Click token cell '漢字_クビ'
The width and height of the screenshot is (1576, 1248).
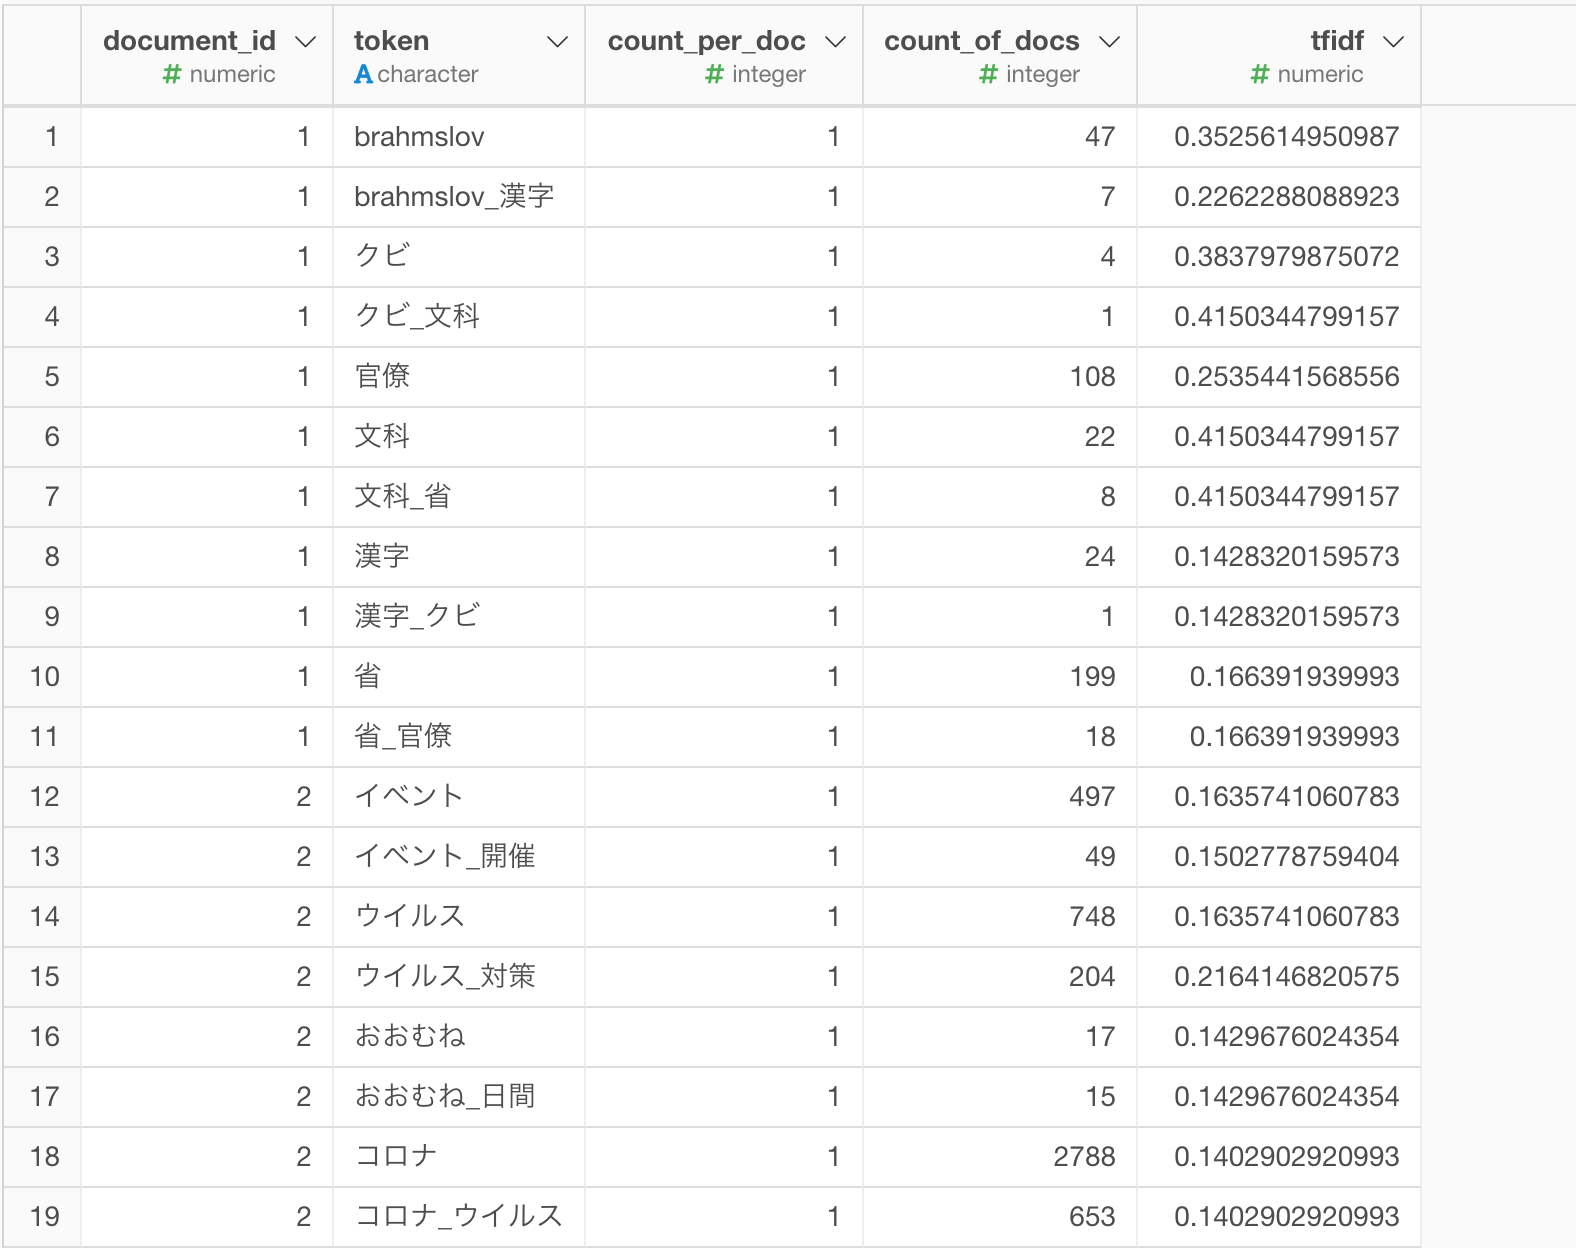(x=459, y=617)
